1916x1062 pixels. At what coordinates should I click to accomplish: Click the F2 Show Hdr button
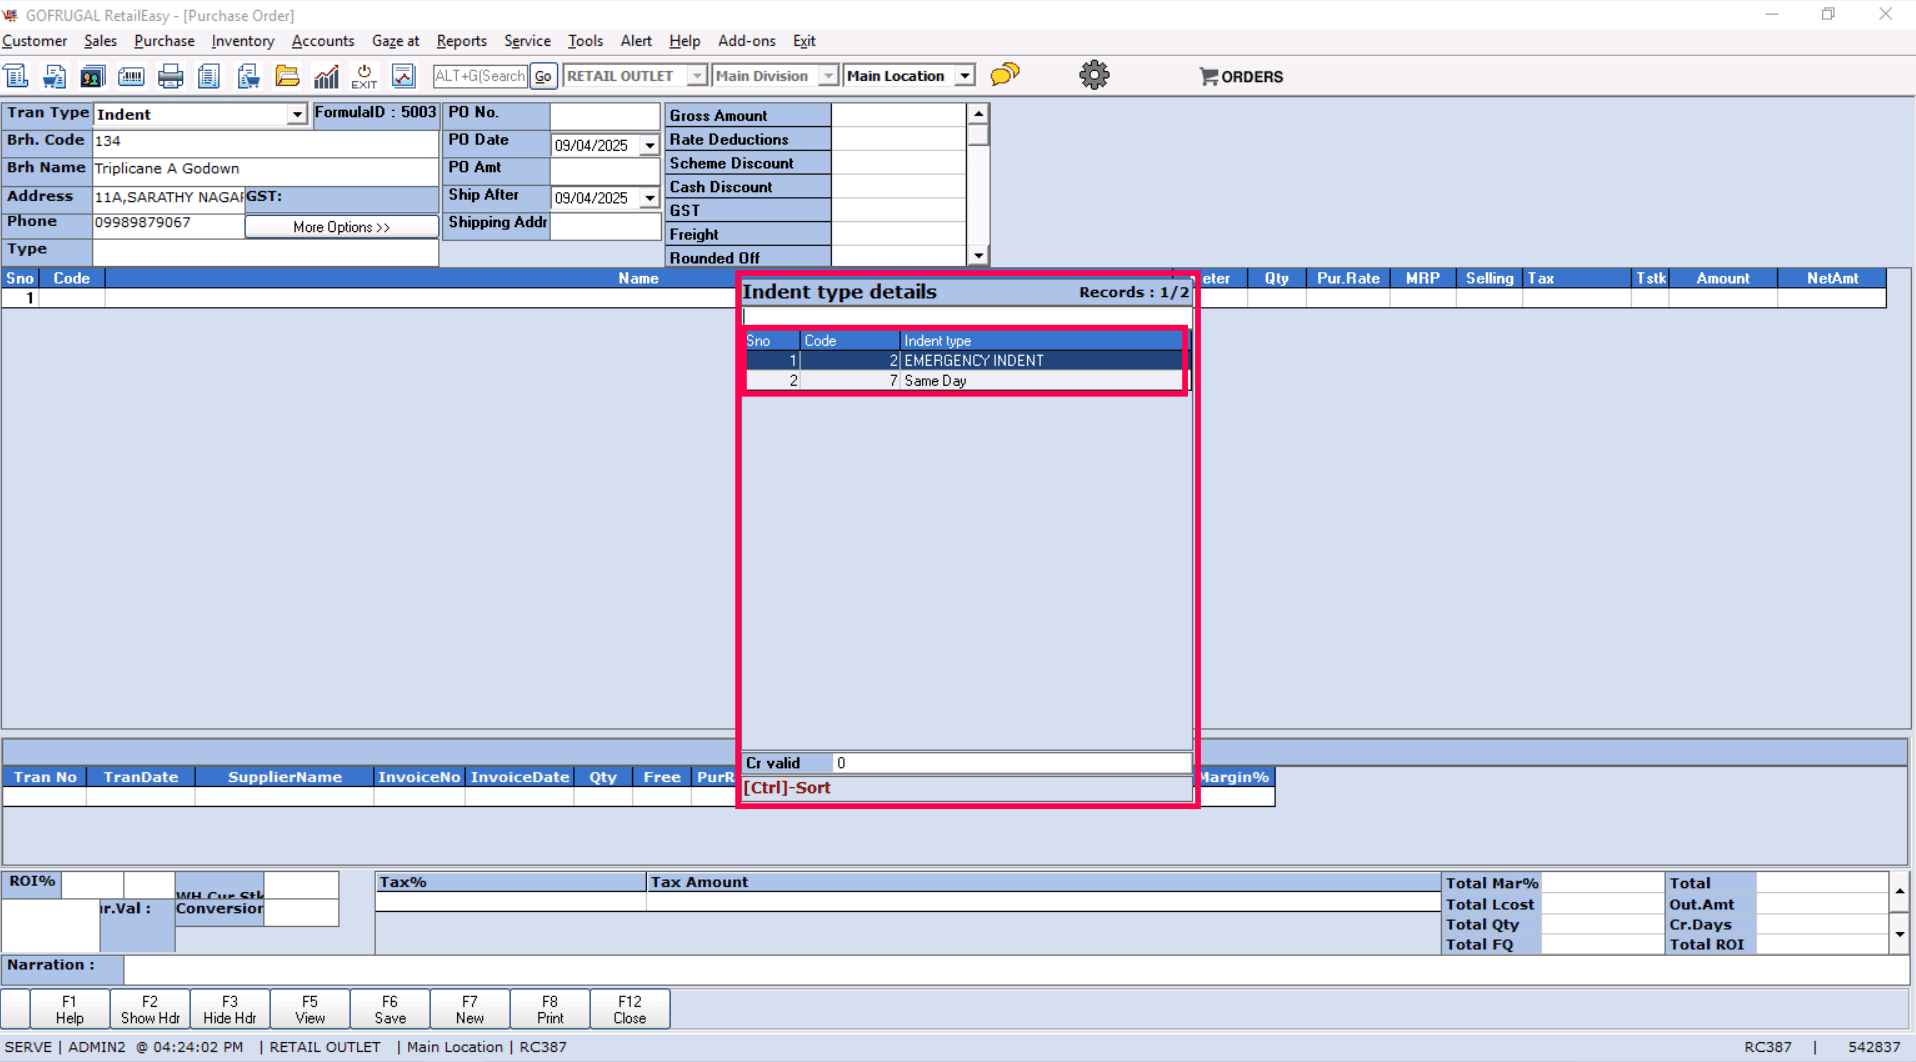coord(150,1009)
